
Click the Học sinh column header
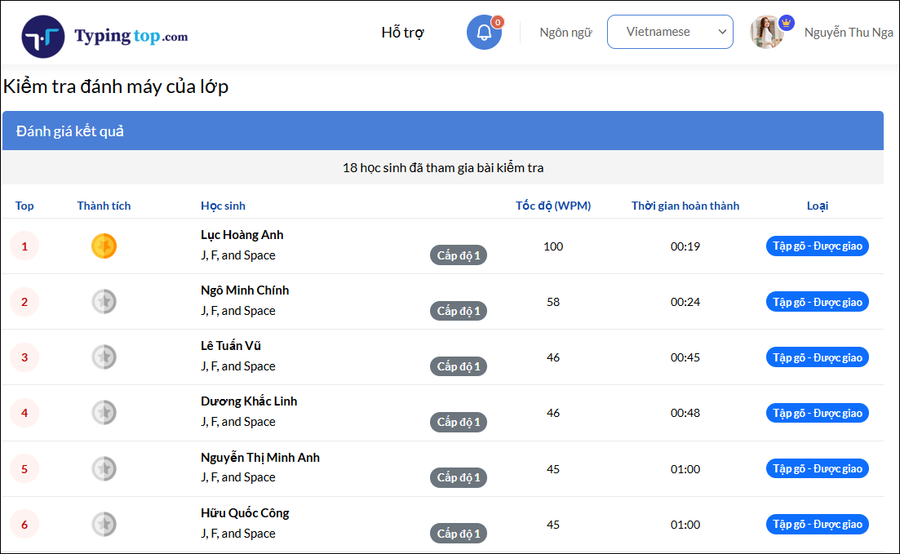[223, 206]
